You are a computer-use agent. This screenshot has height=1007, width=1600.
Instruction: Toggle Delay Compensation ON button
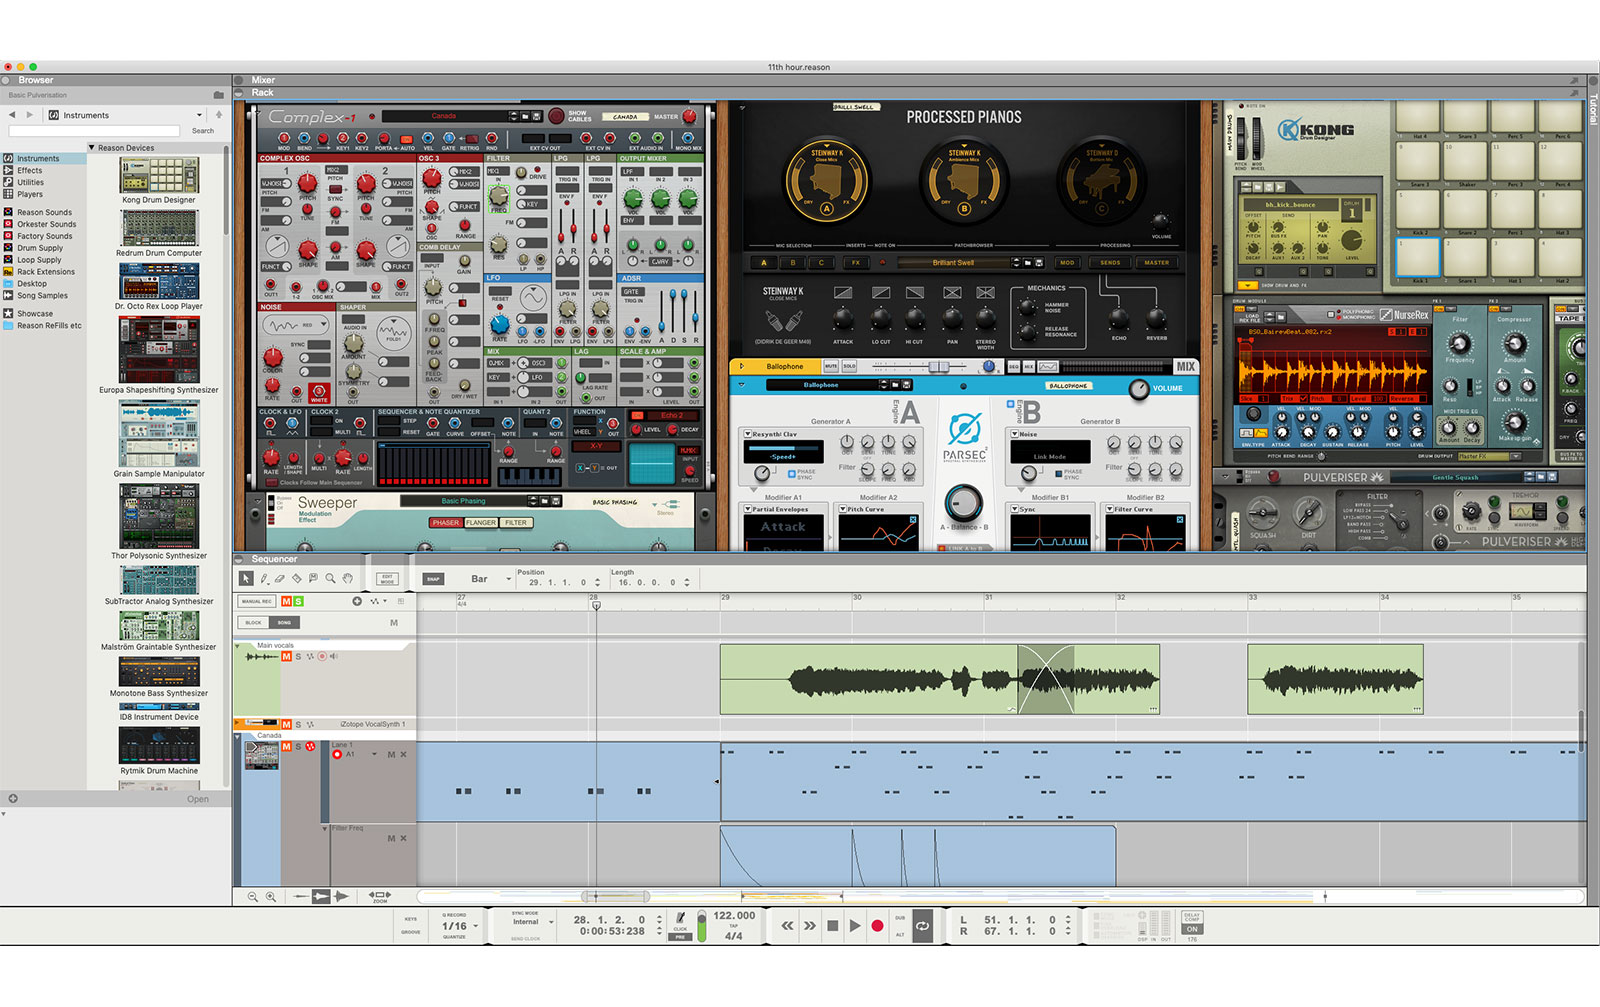tap(1192, 929)
